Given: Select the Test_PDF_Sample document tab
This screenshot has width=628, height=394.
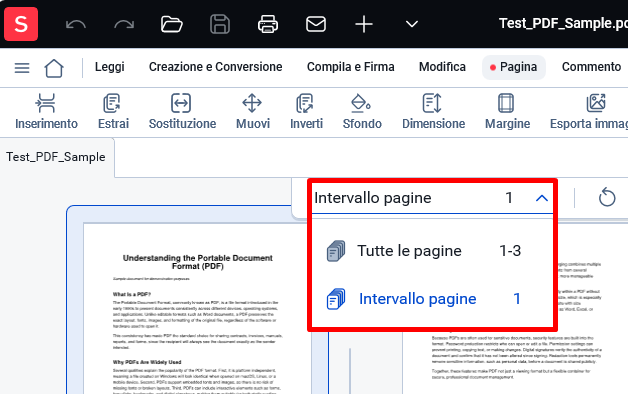Looking at the screenshot, I should (x=56, y=157).
